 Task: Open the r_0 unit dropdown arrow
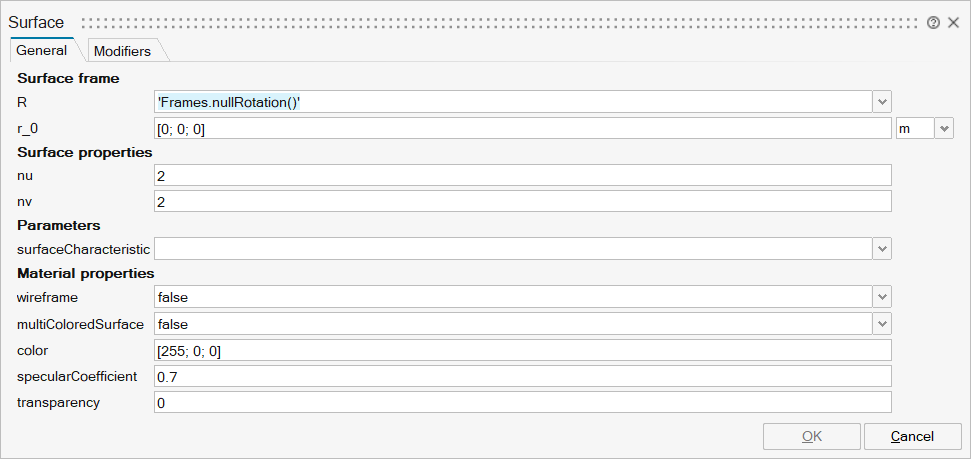coord(944,129)
